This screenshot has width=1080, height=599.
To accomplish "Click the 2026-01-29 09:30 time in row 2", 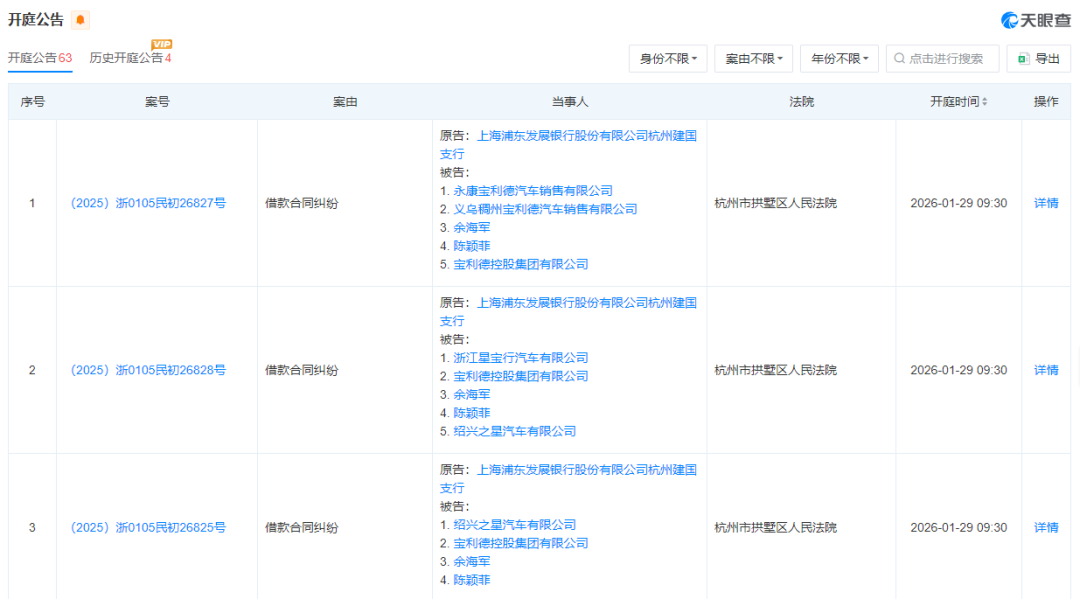I will coord(959,370).
